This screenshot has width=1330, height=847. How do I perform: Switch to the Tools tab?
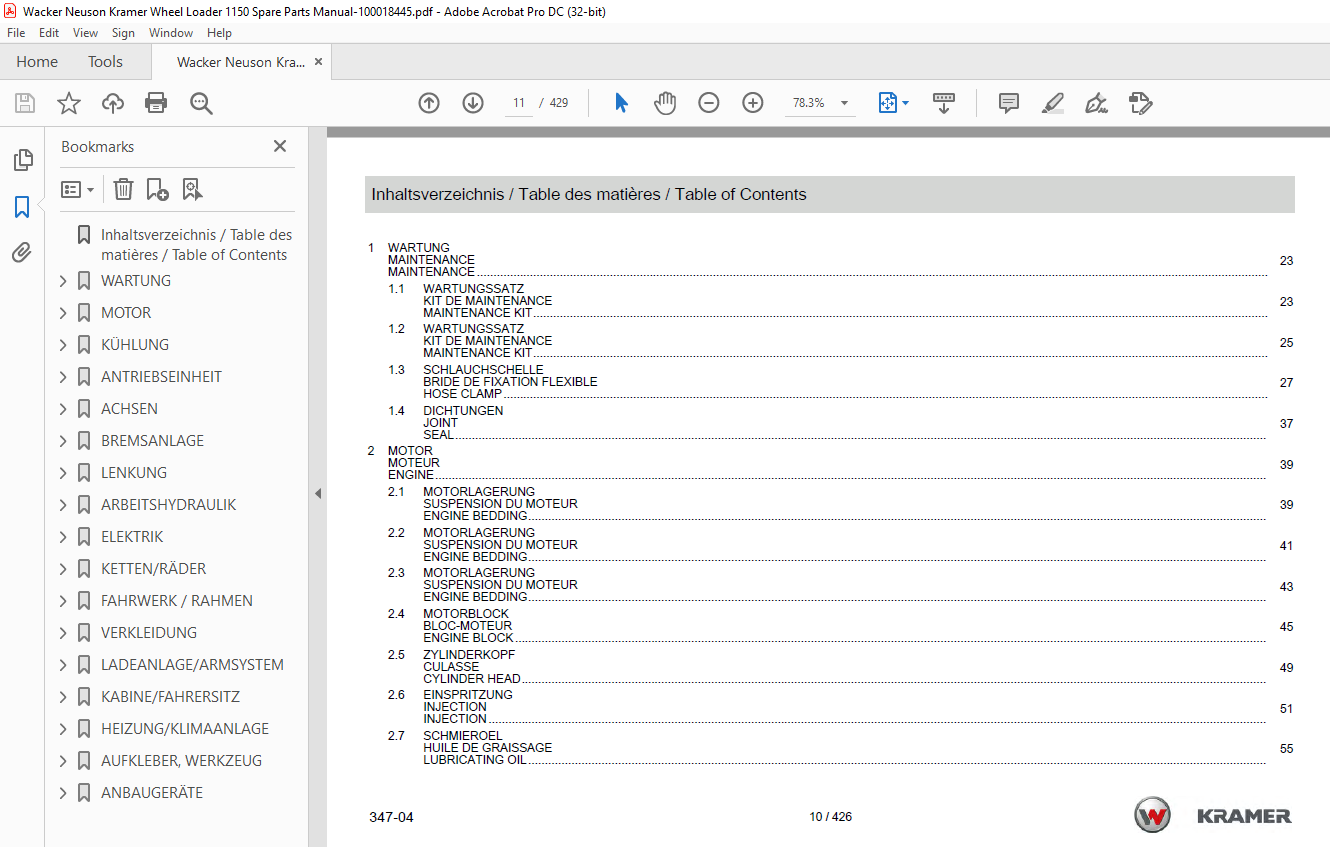(x=105, y=62)
